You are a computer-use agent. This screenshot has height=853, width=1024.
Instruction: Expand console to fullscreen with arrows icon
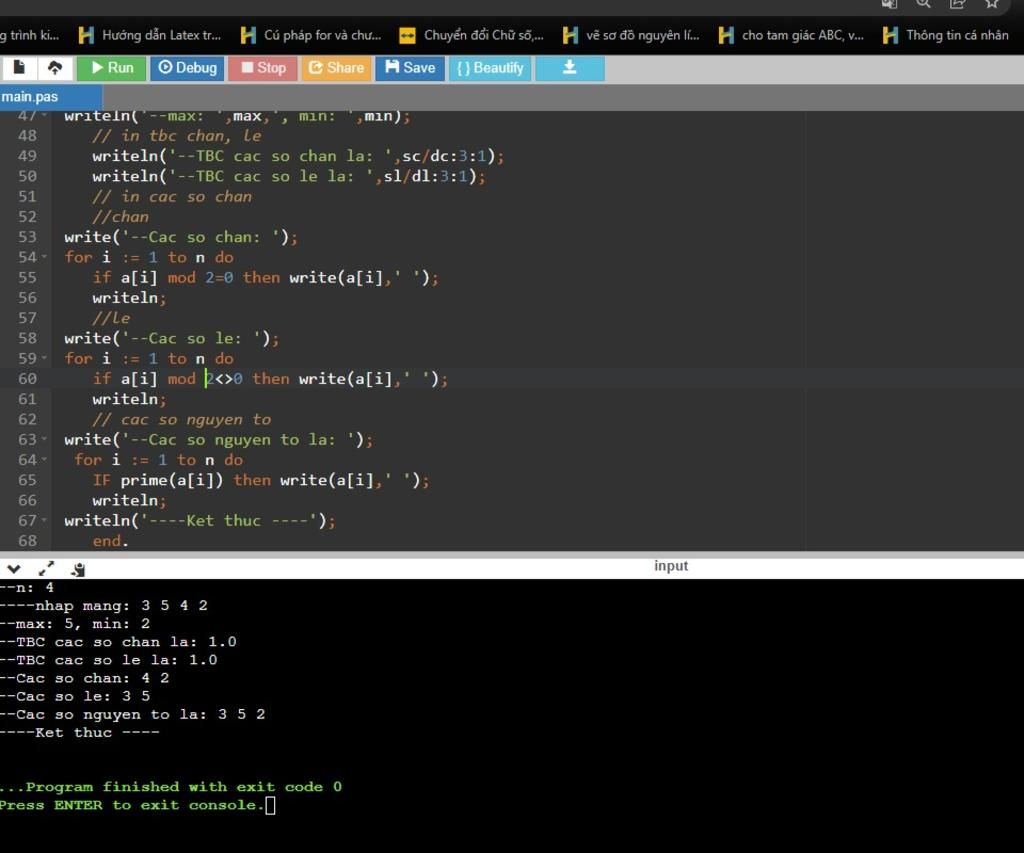click(x=46, y=569)
